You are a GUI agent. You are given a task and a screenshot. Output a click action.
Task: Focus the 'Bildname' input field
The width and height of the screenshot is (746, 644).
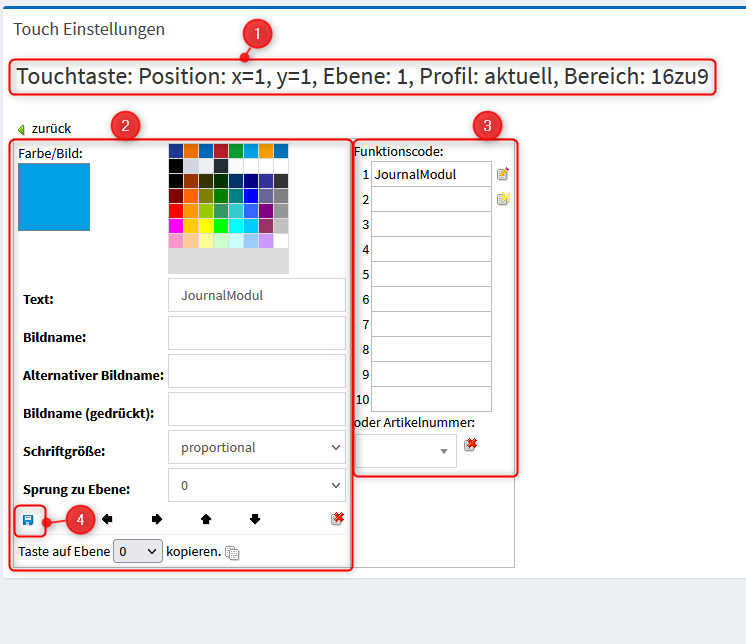click(257, 334)
